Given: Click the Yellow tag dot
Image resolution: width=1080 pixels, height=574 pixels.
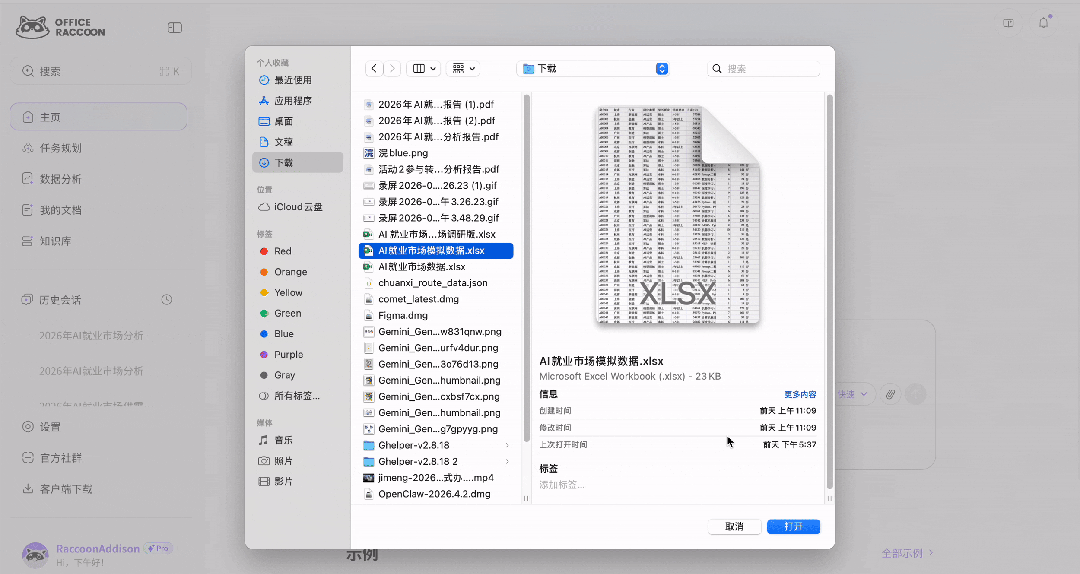Looking at the screenshot, I should point(264,293).
